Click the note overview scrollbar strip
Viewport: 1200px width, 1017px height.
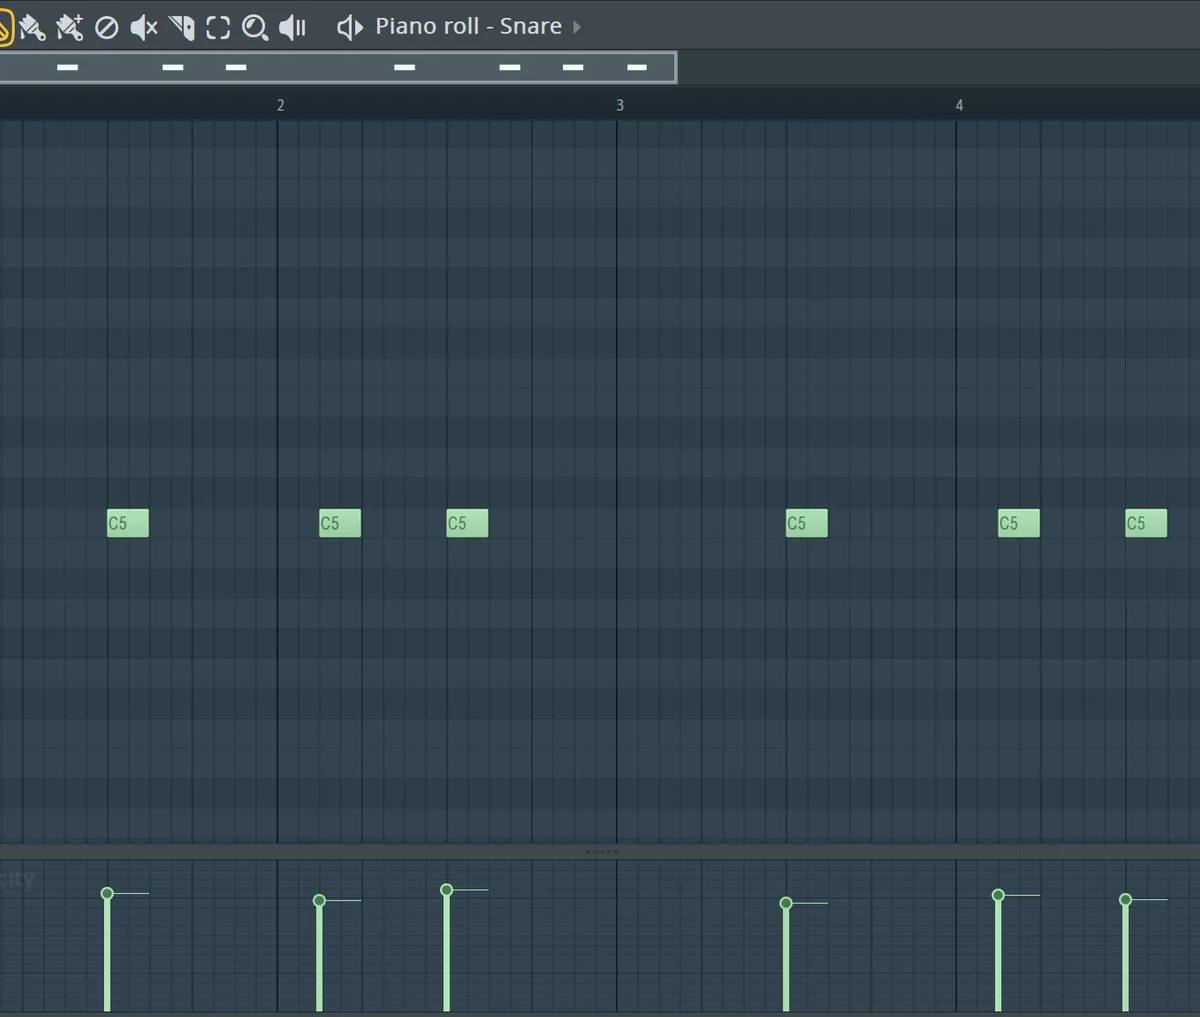coord(338,67)
